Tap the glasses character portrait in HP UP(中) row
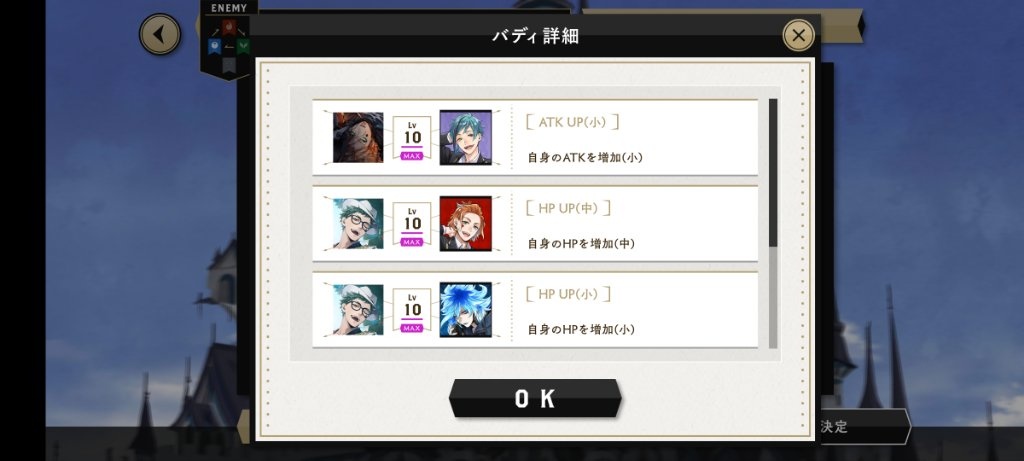The image size is (1024, 461). [x=358, y=224]
